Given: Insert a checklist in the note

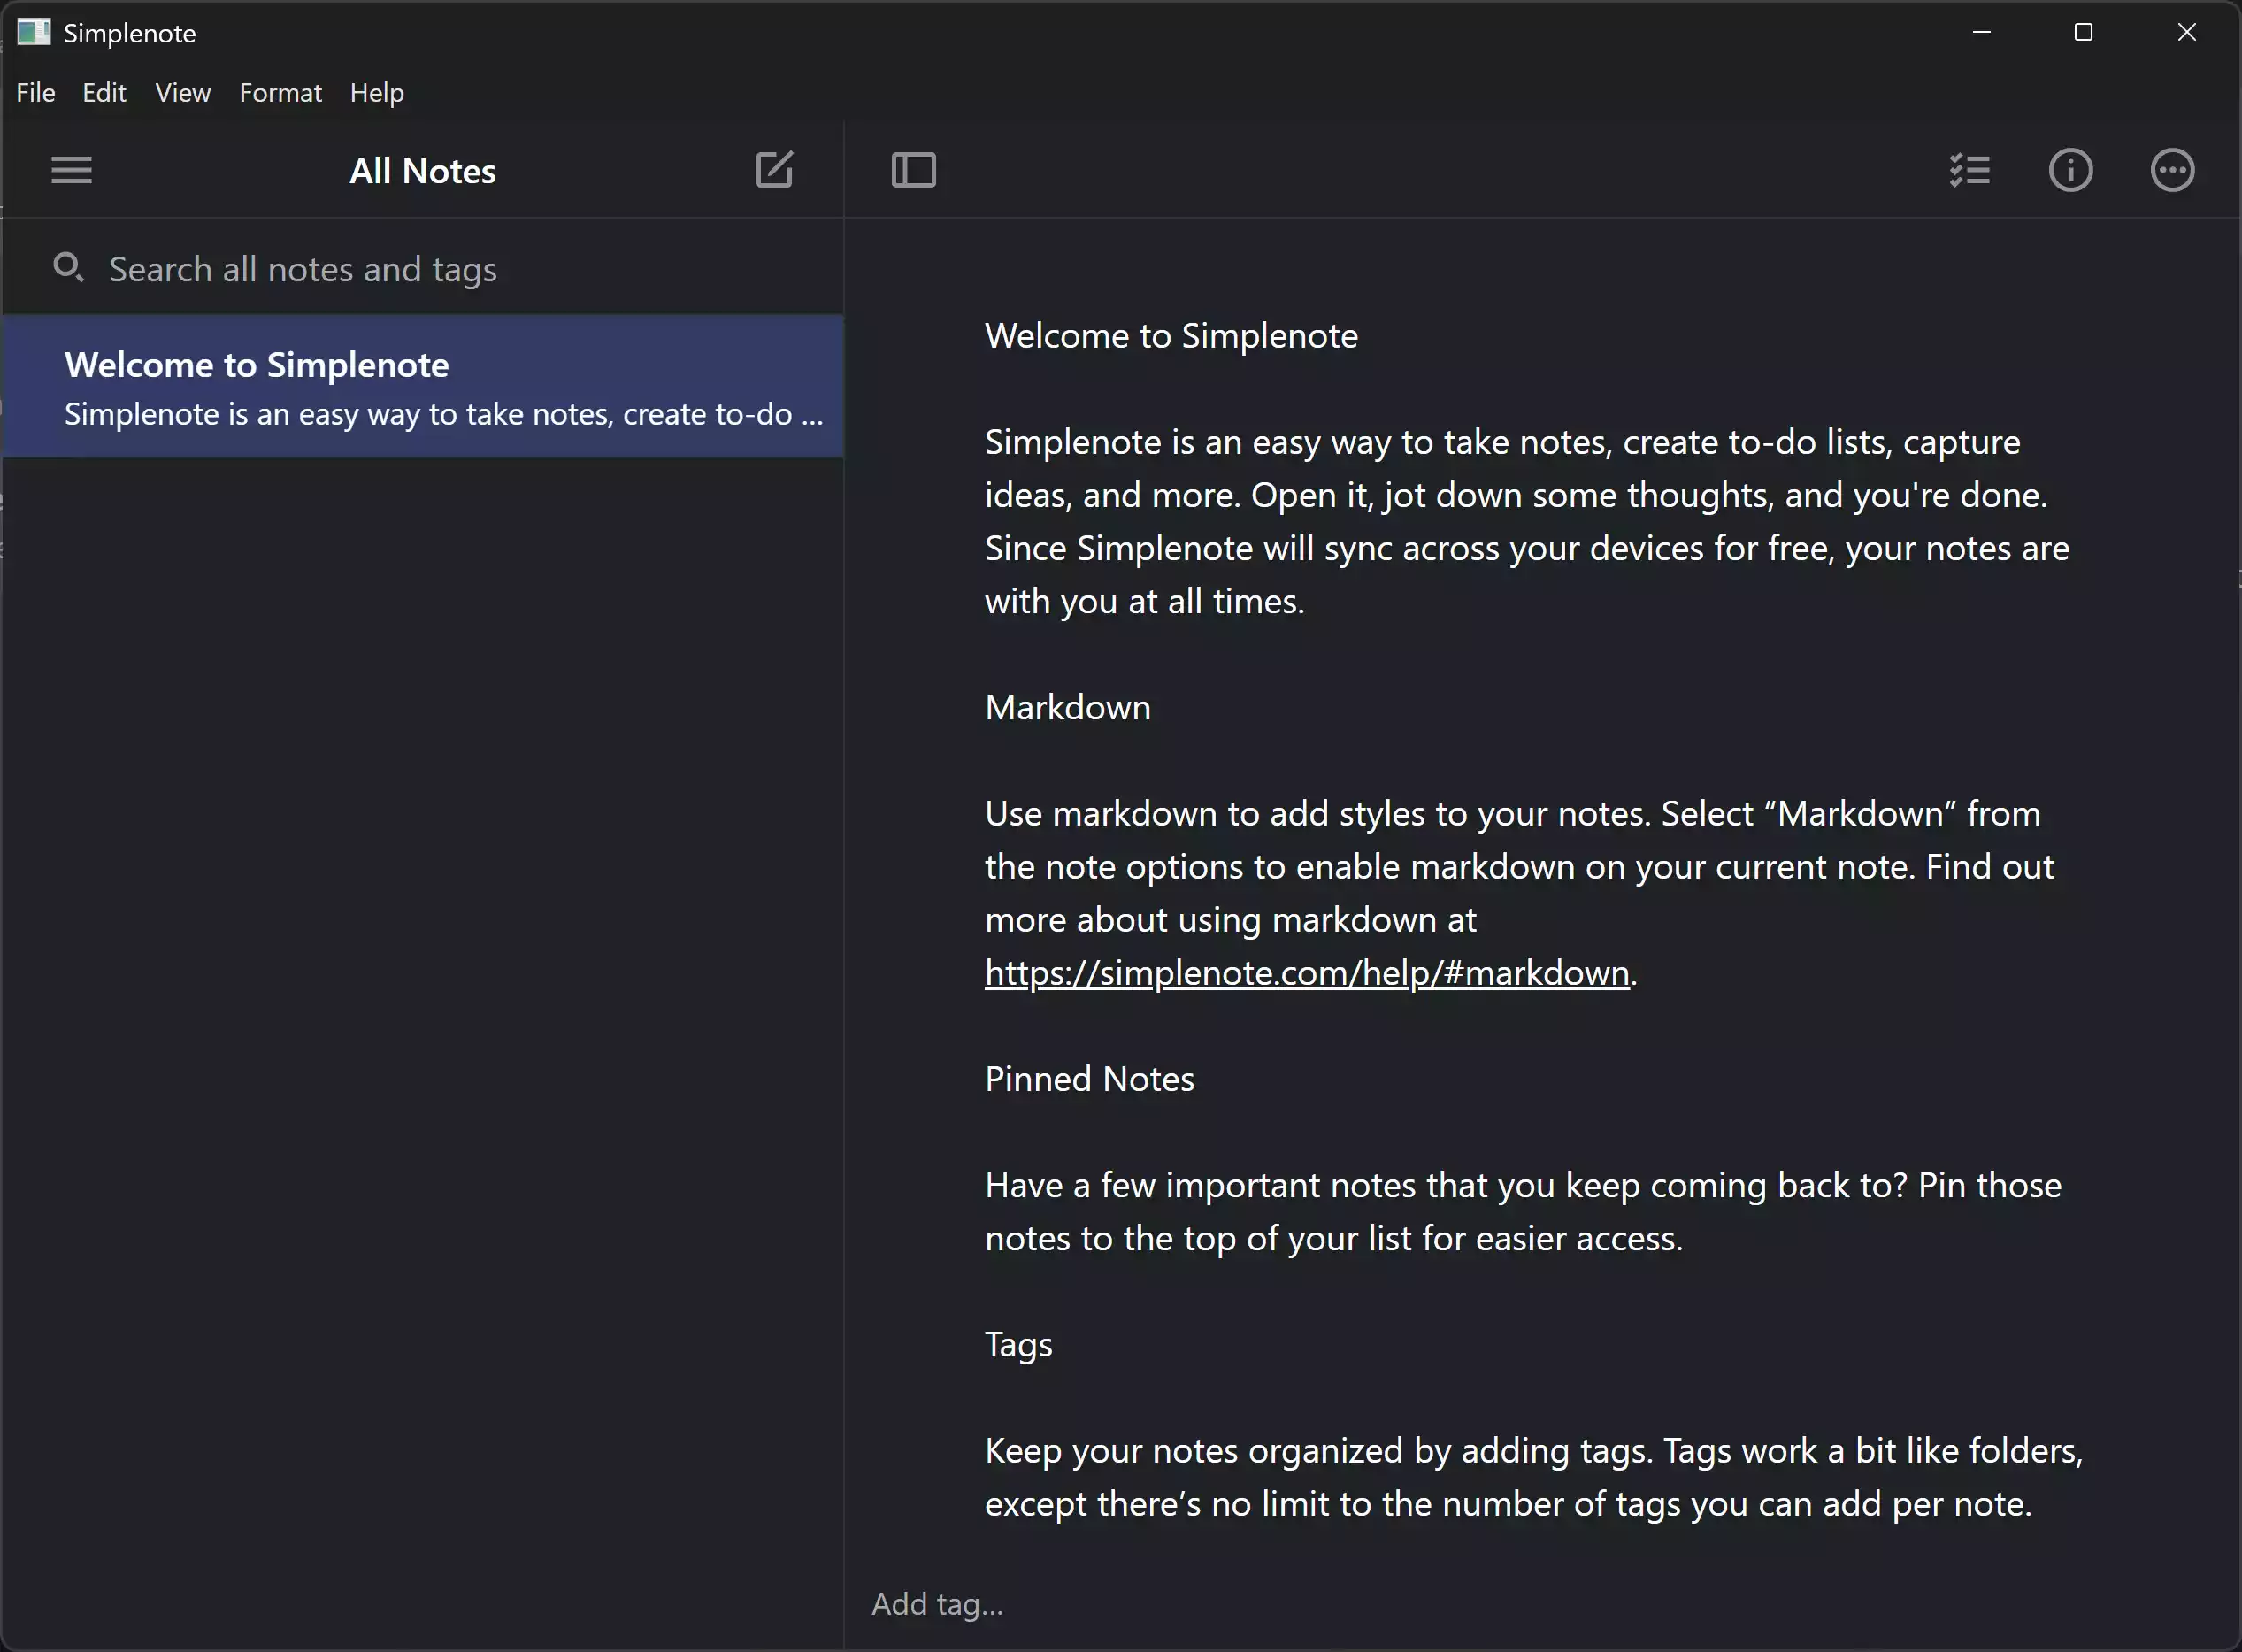Looking at the screenshot, I should [1969, 170].
